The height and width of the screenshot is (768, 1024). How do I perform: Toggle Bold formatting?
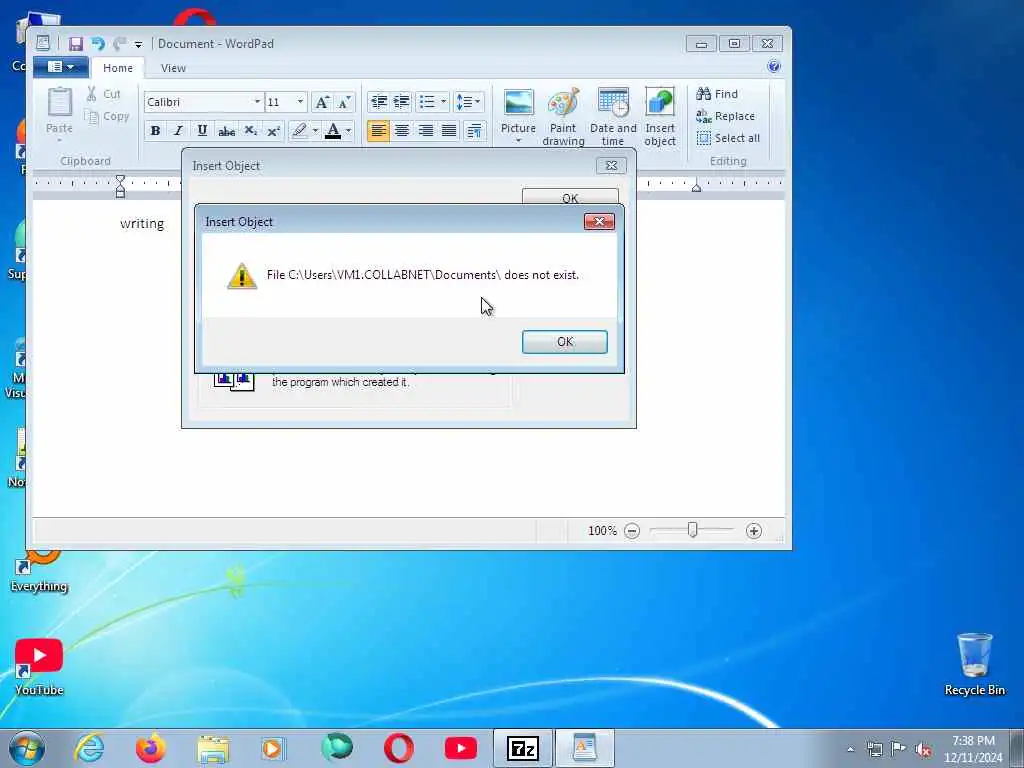point(155,131)
